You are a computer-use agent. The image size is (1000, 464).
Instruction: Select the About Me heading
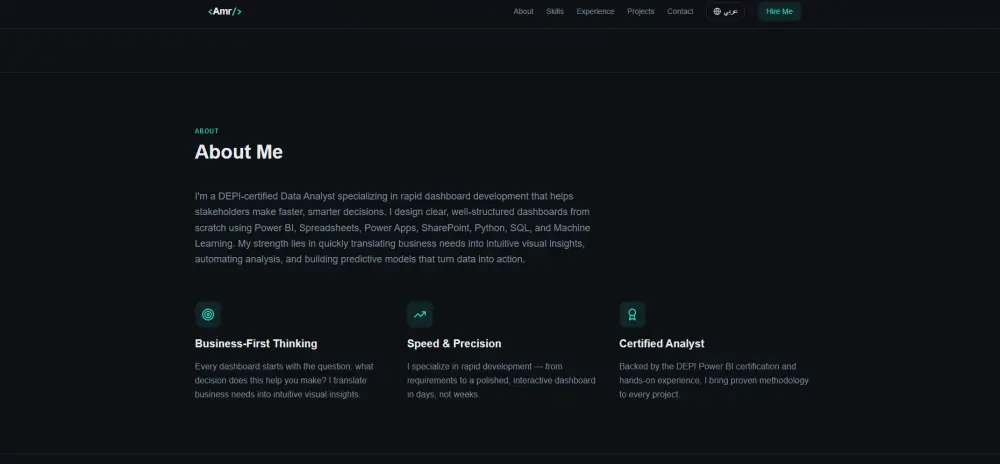click(x=239, y=152)
